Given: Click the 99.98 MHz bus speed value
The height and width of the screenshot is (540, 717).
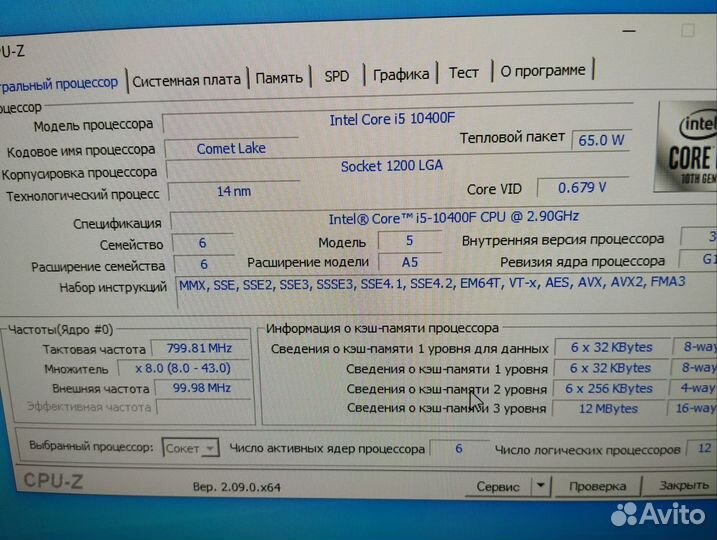Looking at the screenshot, I should tap(202, 388).
